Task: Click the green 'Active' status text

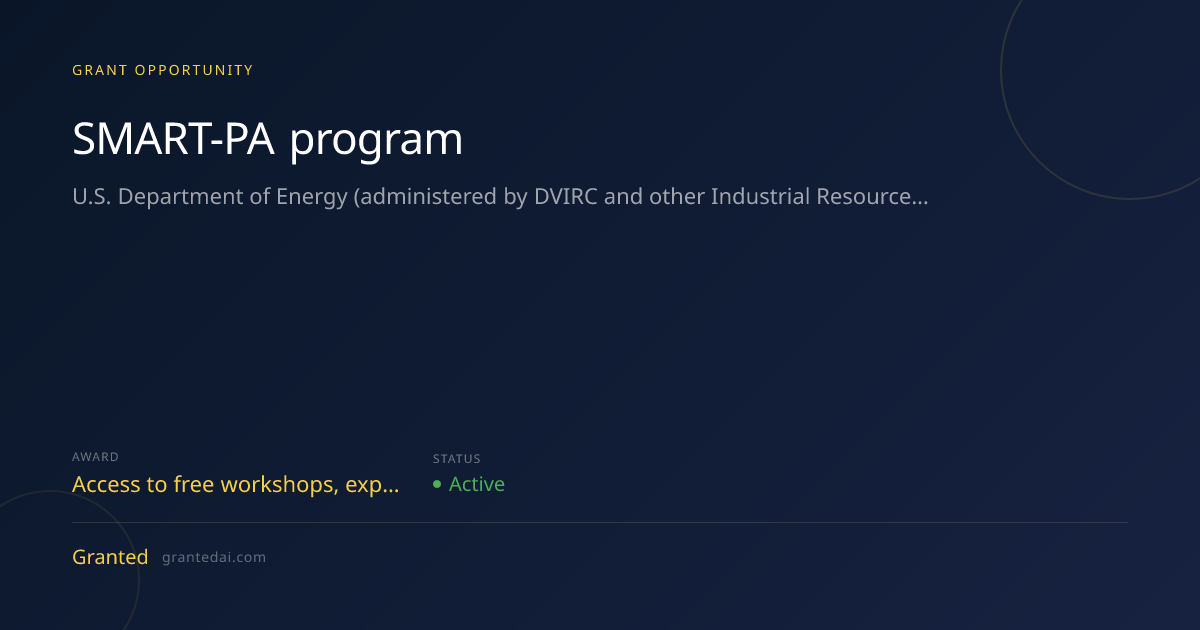Action: pos(477,484)
